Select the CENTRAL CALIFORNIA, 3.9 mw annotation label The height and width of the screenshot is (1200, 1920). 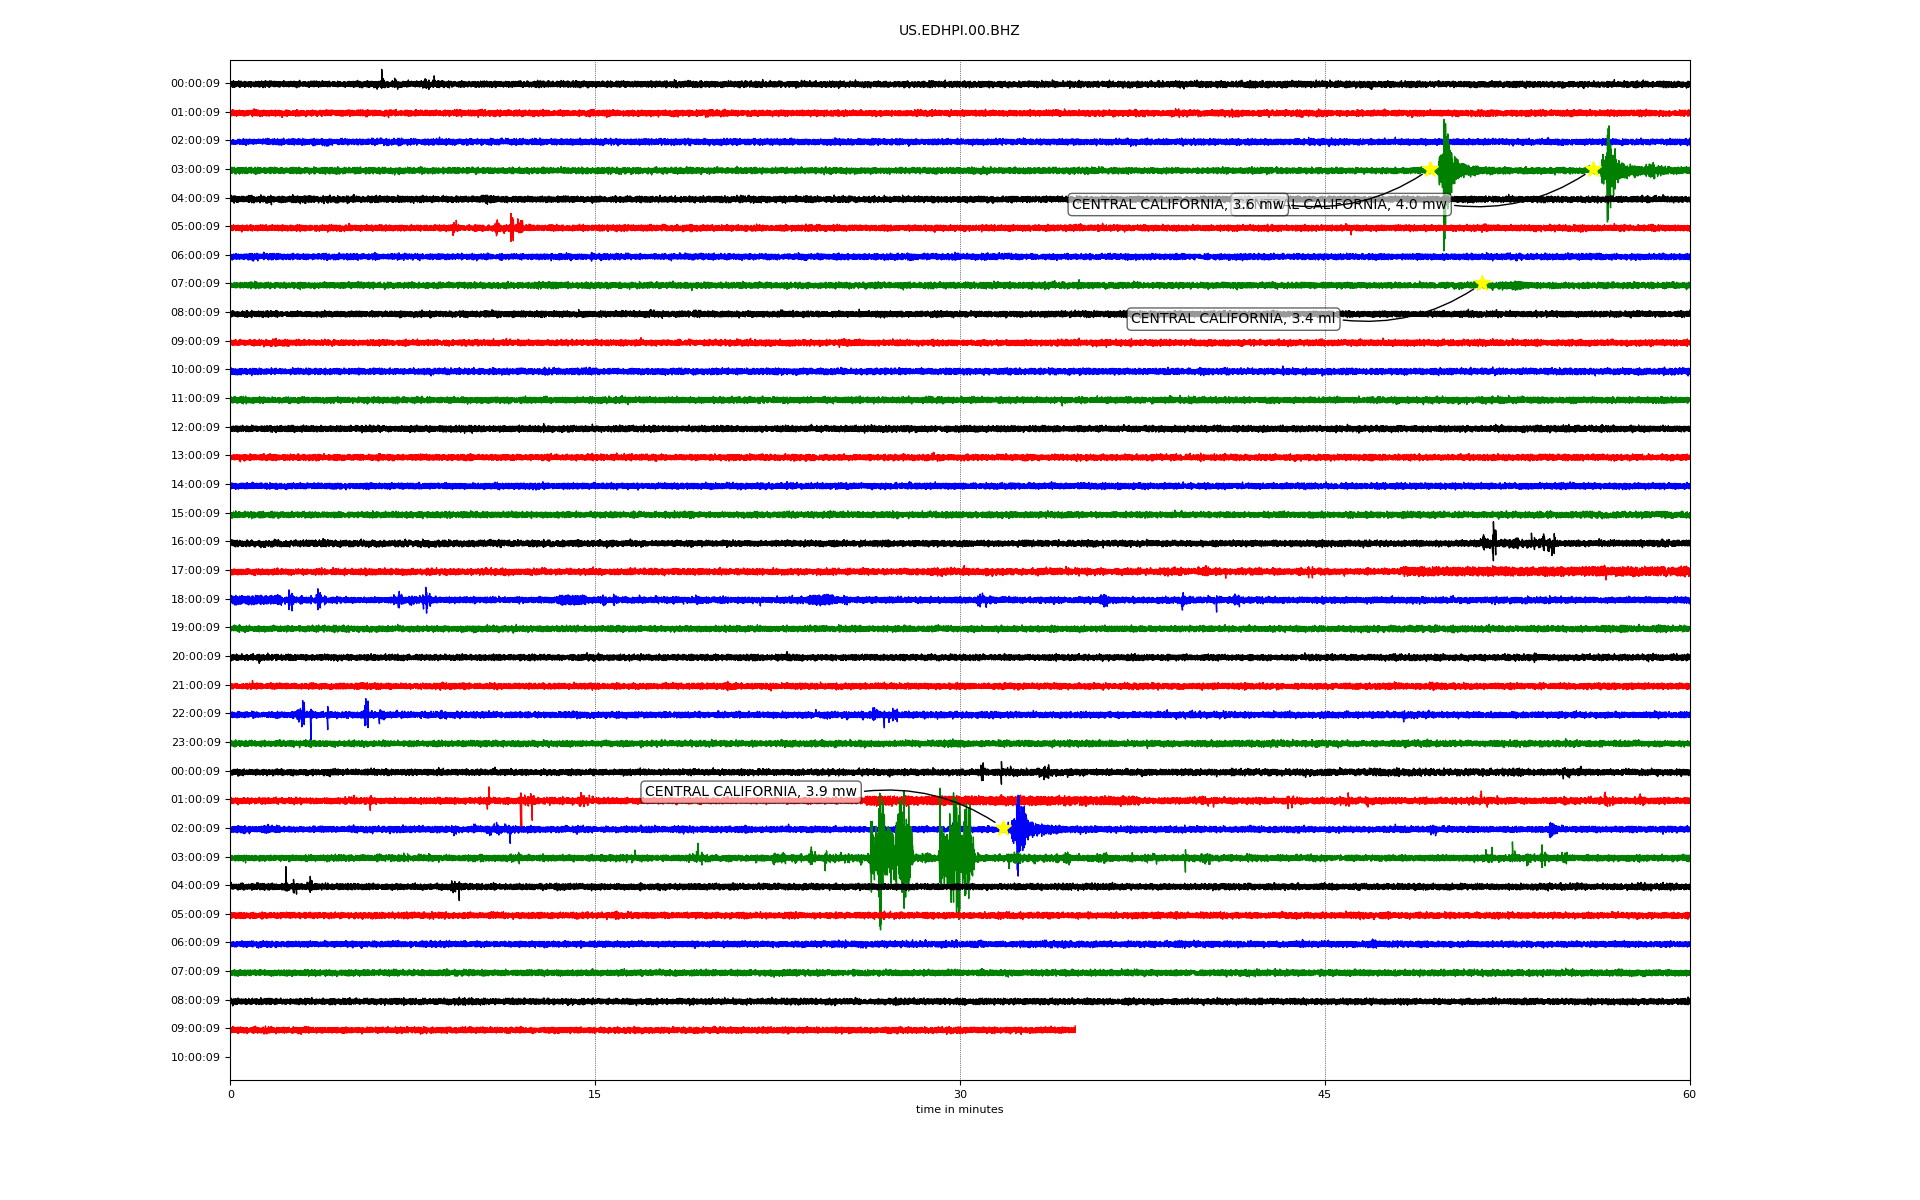[750, 792]
